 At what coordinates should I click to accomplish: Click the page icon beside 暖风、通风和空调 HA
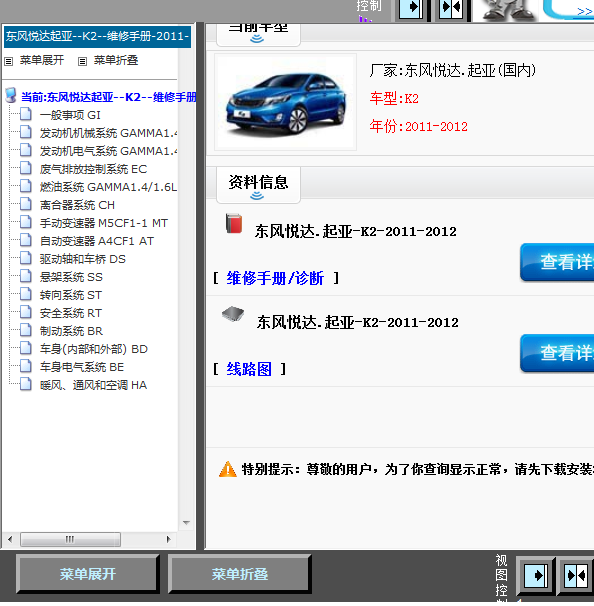(26, 385)
